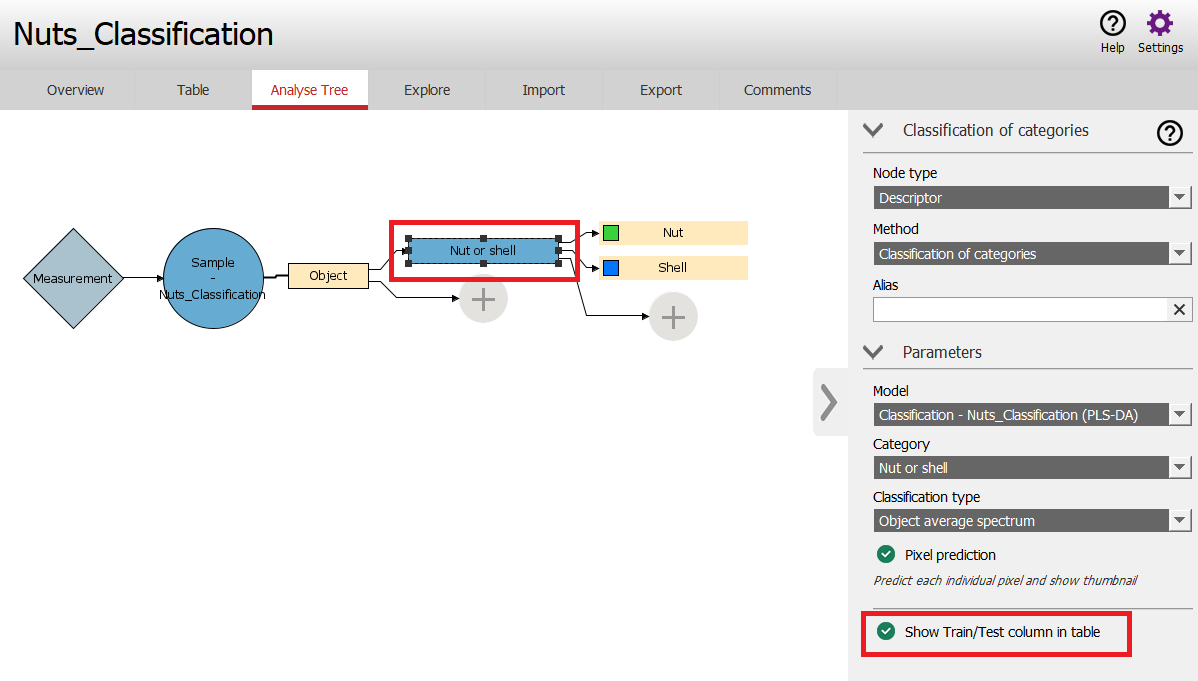The image size is (1198, 681).
Task: Click into the Alias text field
Action: [x=1019, y=310]
